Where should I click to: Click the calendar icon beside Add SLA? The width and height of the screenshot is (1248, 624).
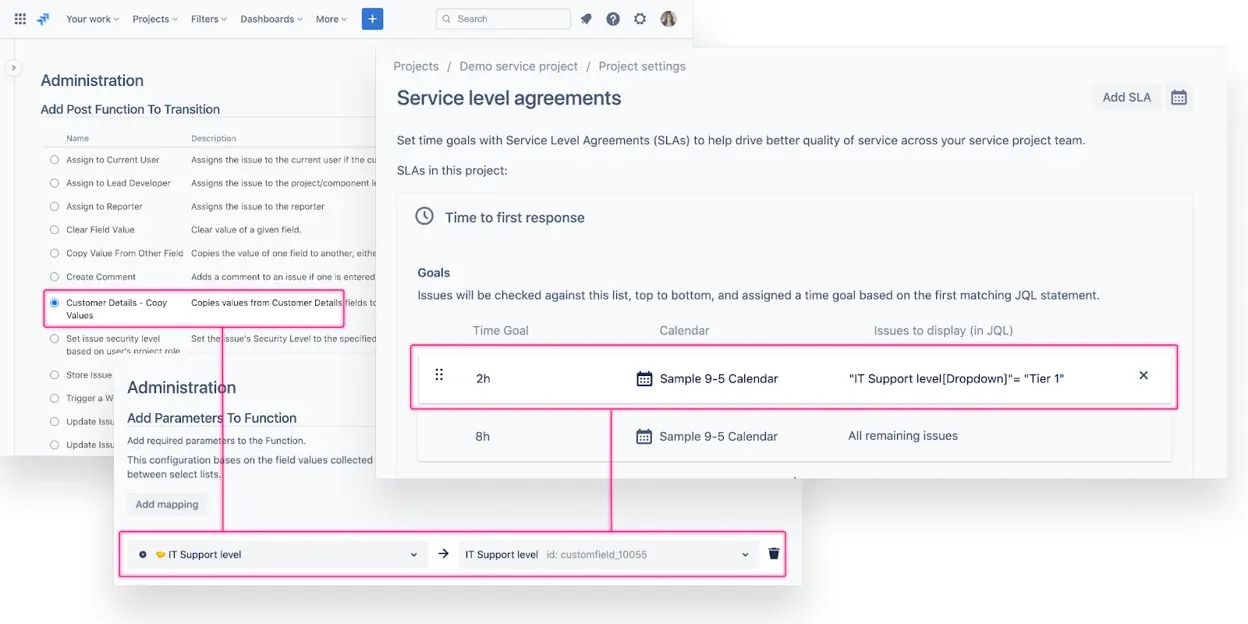point(1178,97)
